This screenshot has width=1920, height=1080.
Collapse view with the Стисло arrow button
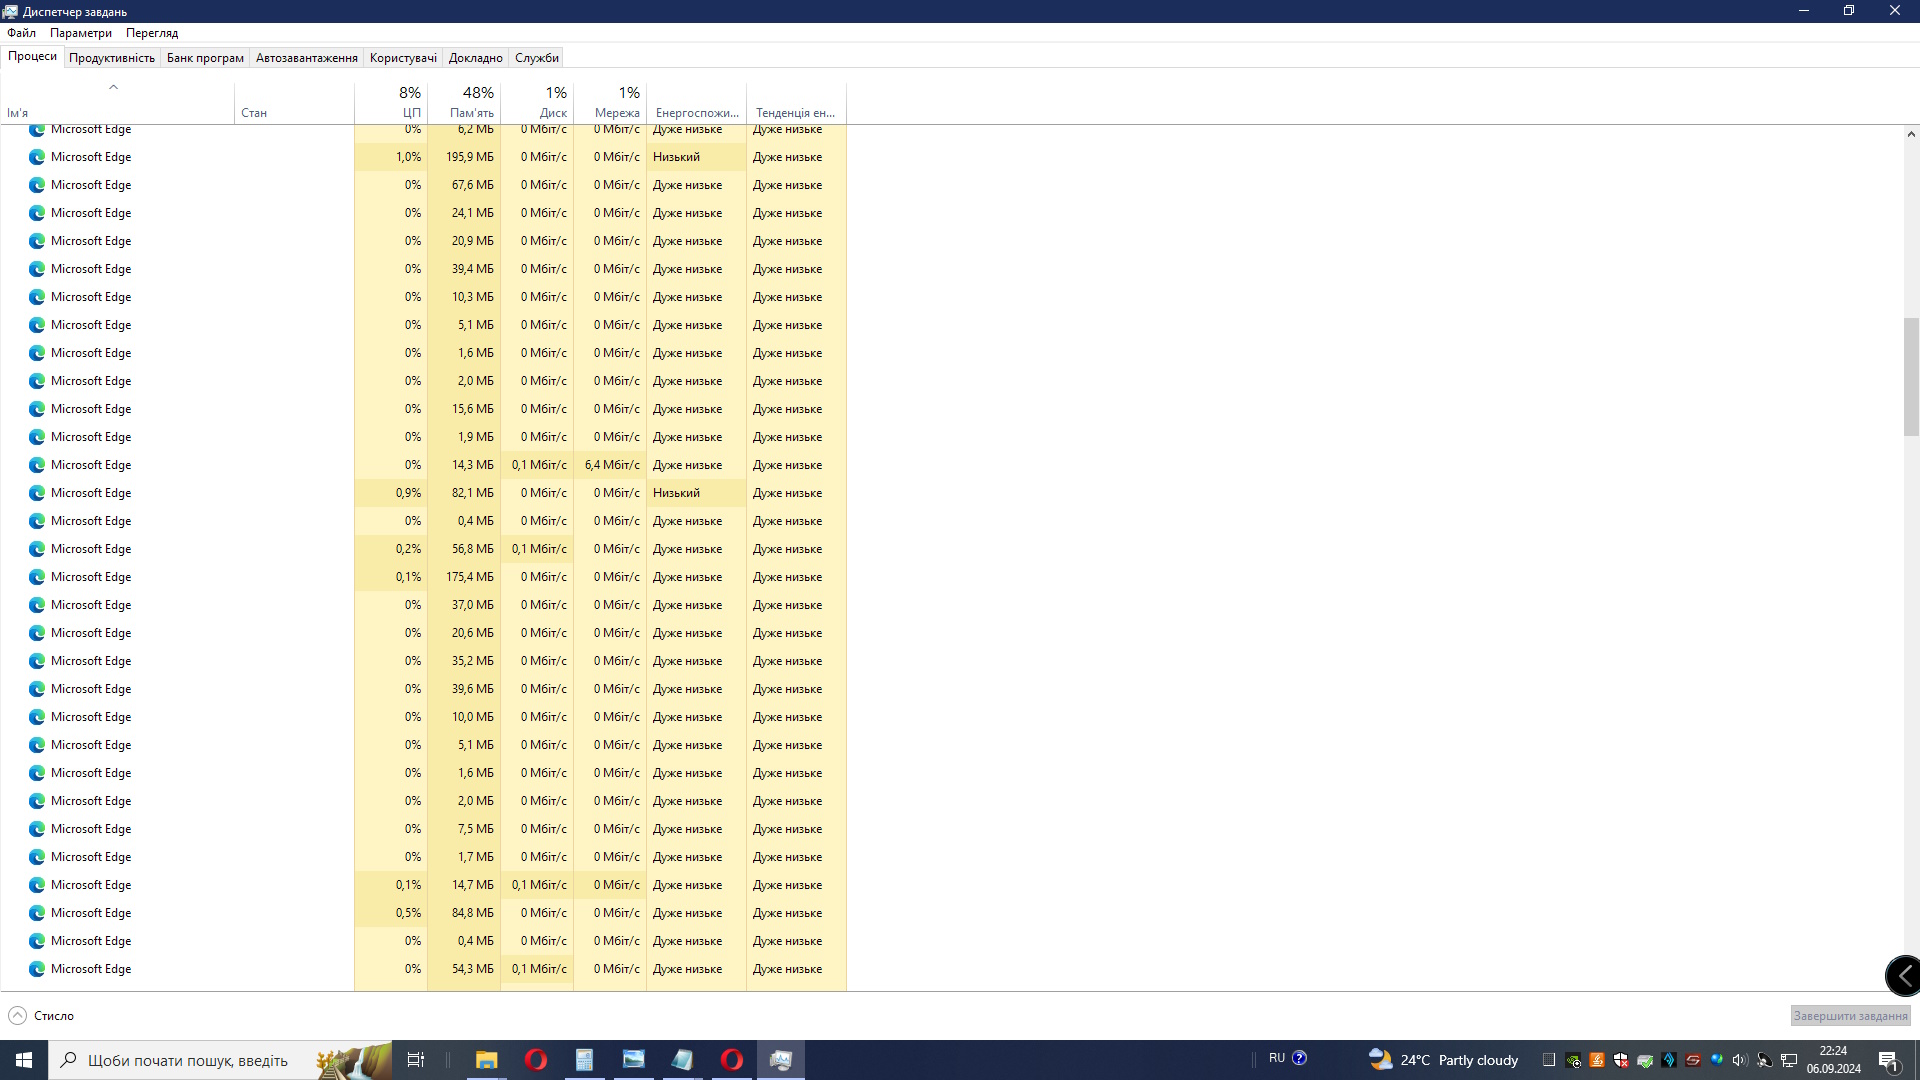click(x=17, y=1015)
